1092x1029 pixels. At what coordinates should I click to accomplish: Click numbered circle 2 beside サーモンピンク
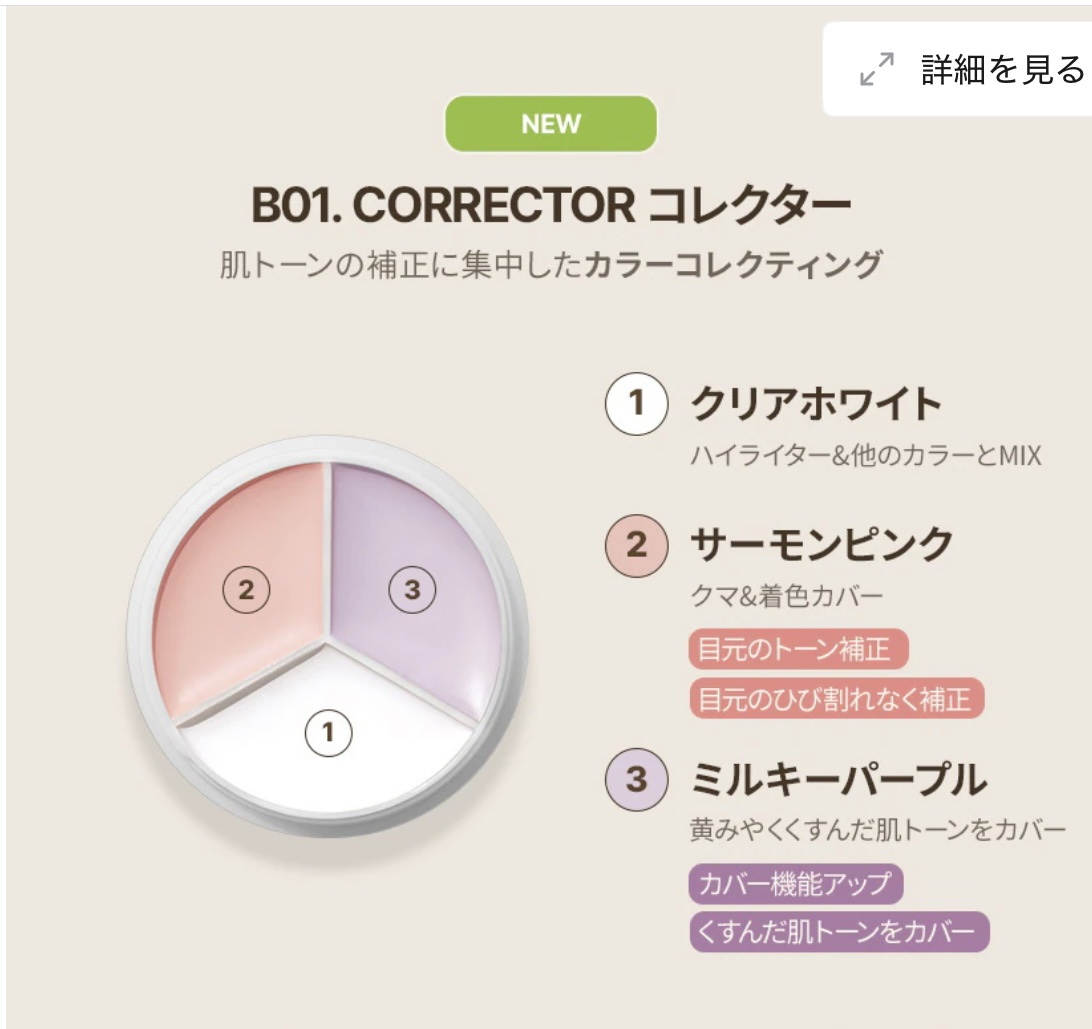pyautogui.click(x=636, y=546)
